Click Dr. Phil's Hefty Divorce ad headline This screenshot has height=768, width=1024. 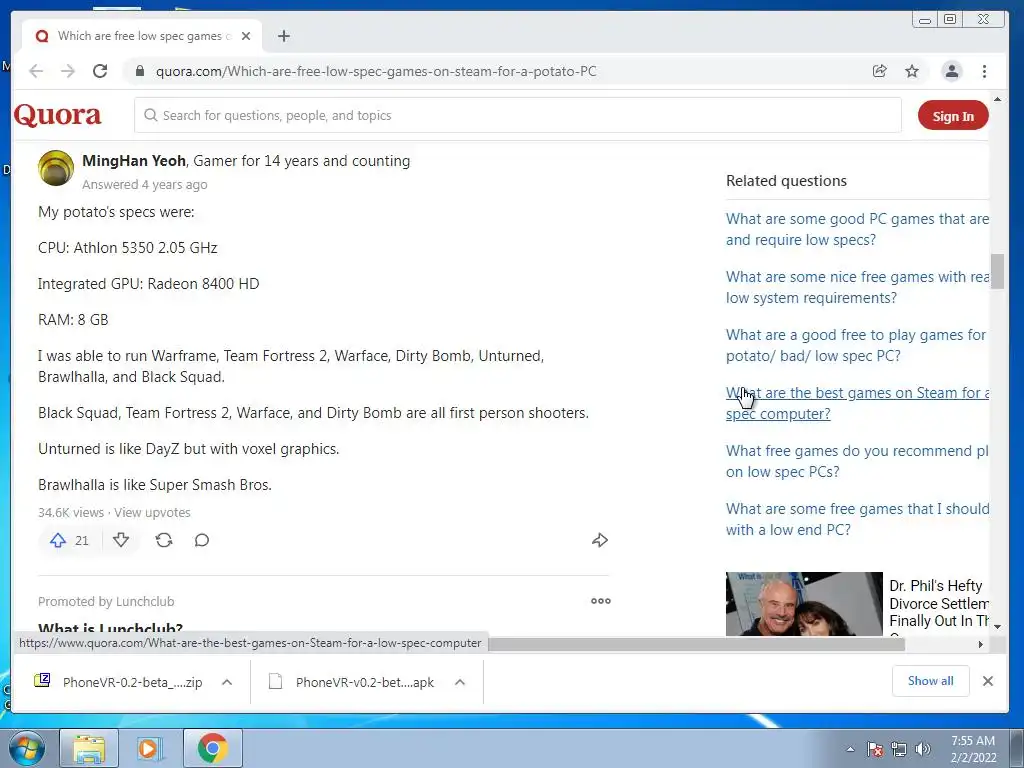click(938, 603)
